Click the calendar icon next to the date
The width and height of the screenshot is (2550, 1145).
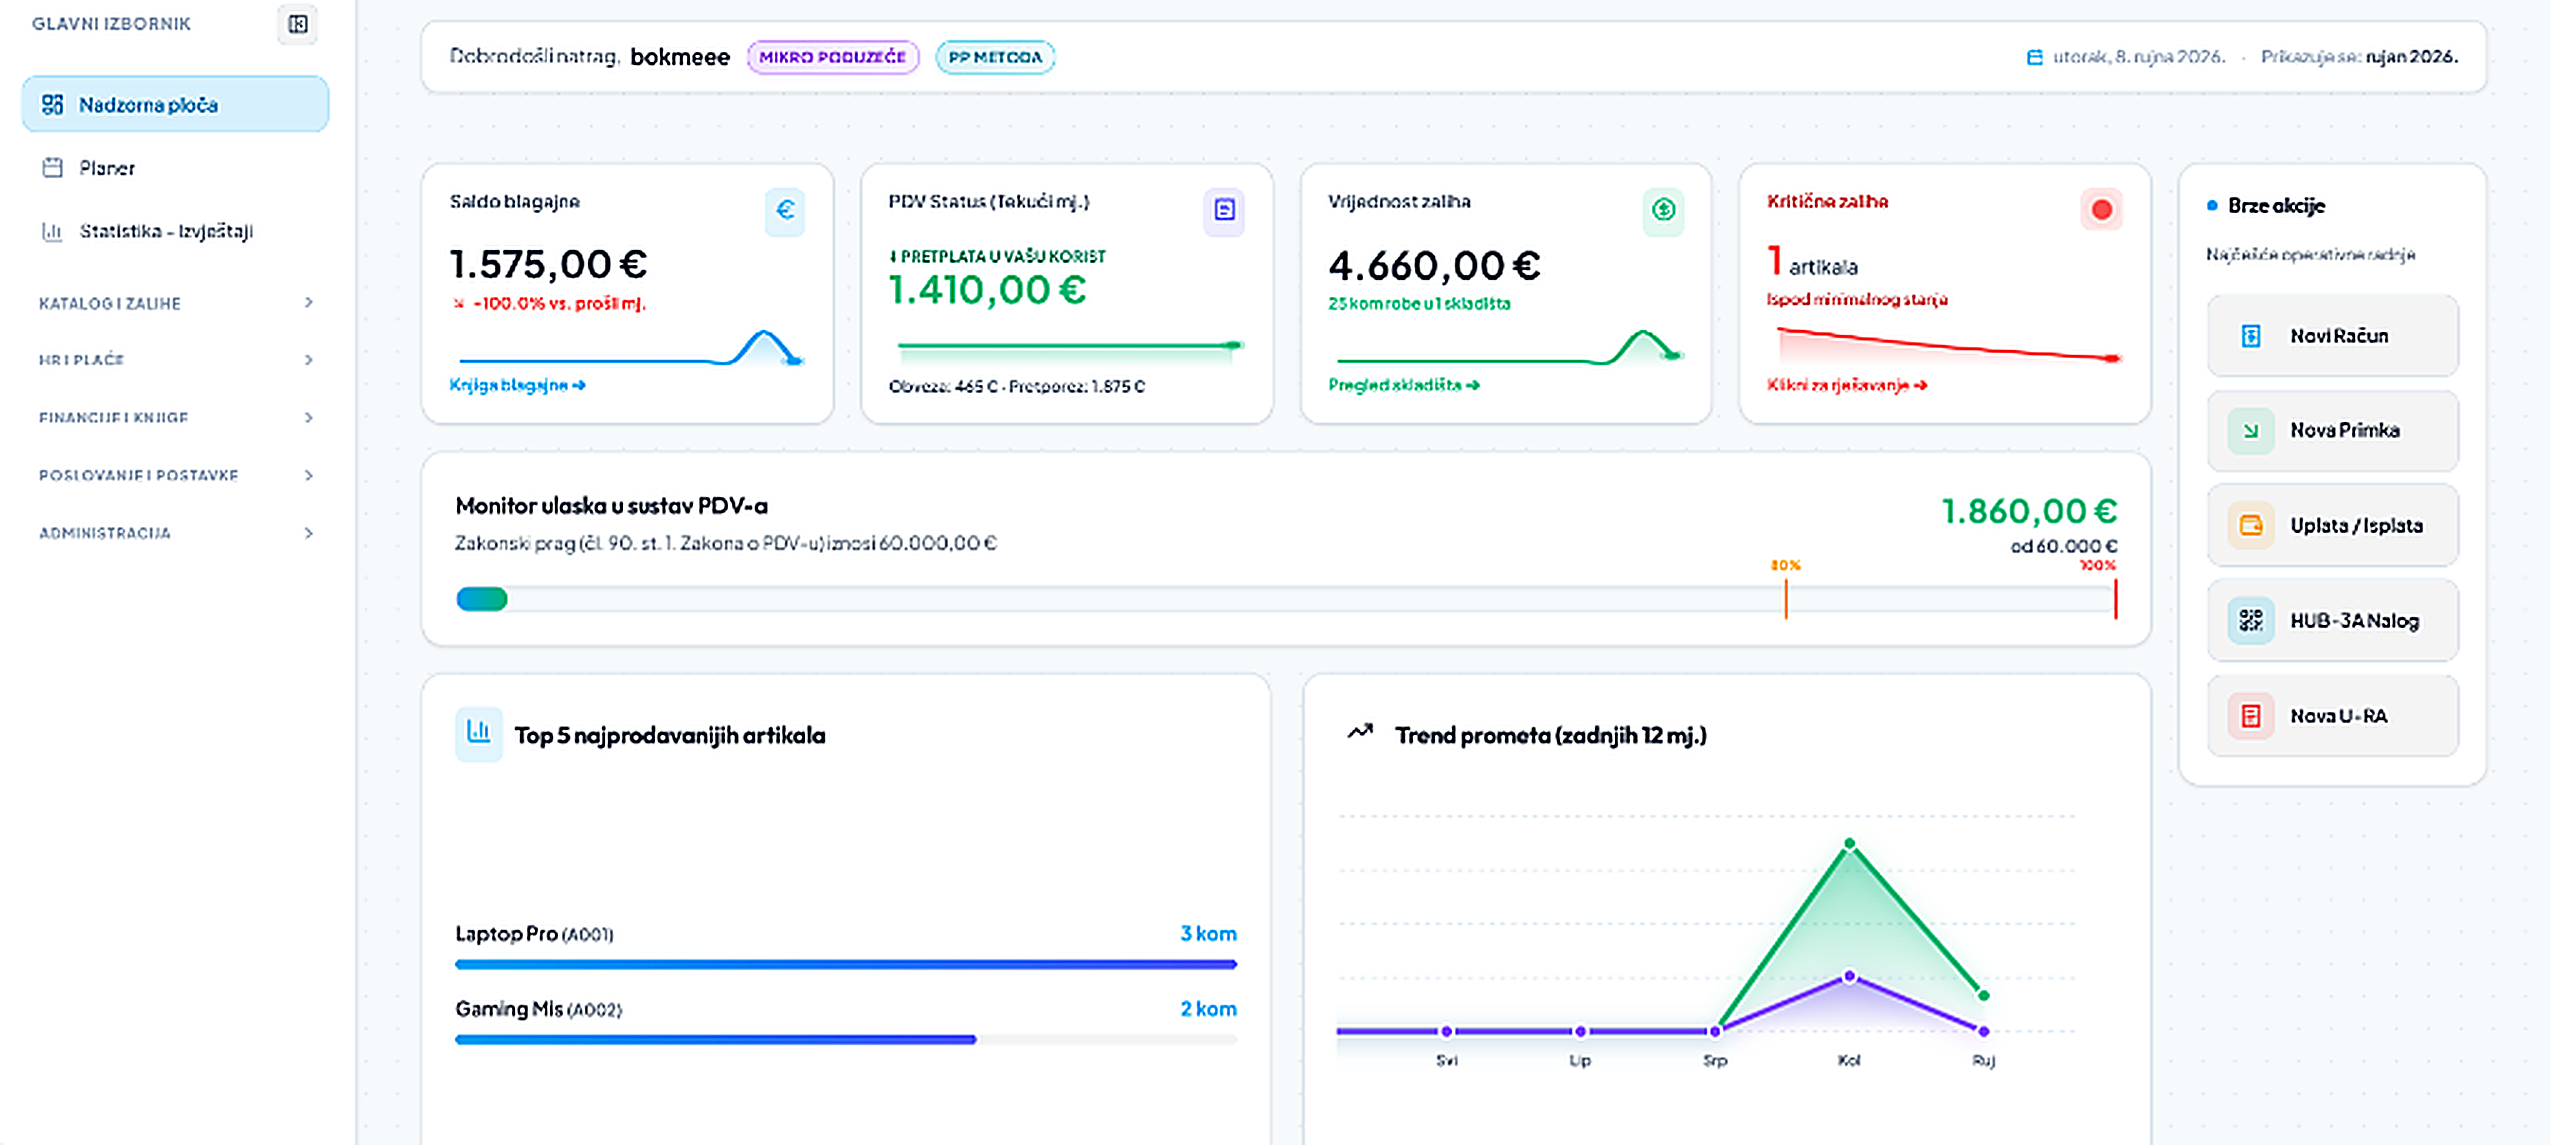pos(2034,57)
